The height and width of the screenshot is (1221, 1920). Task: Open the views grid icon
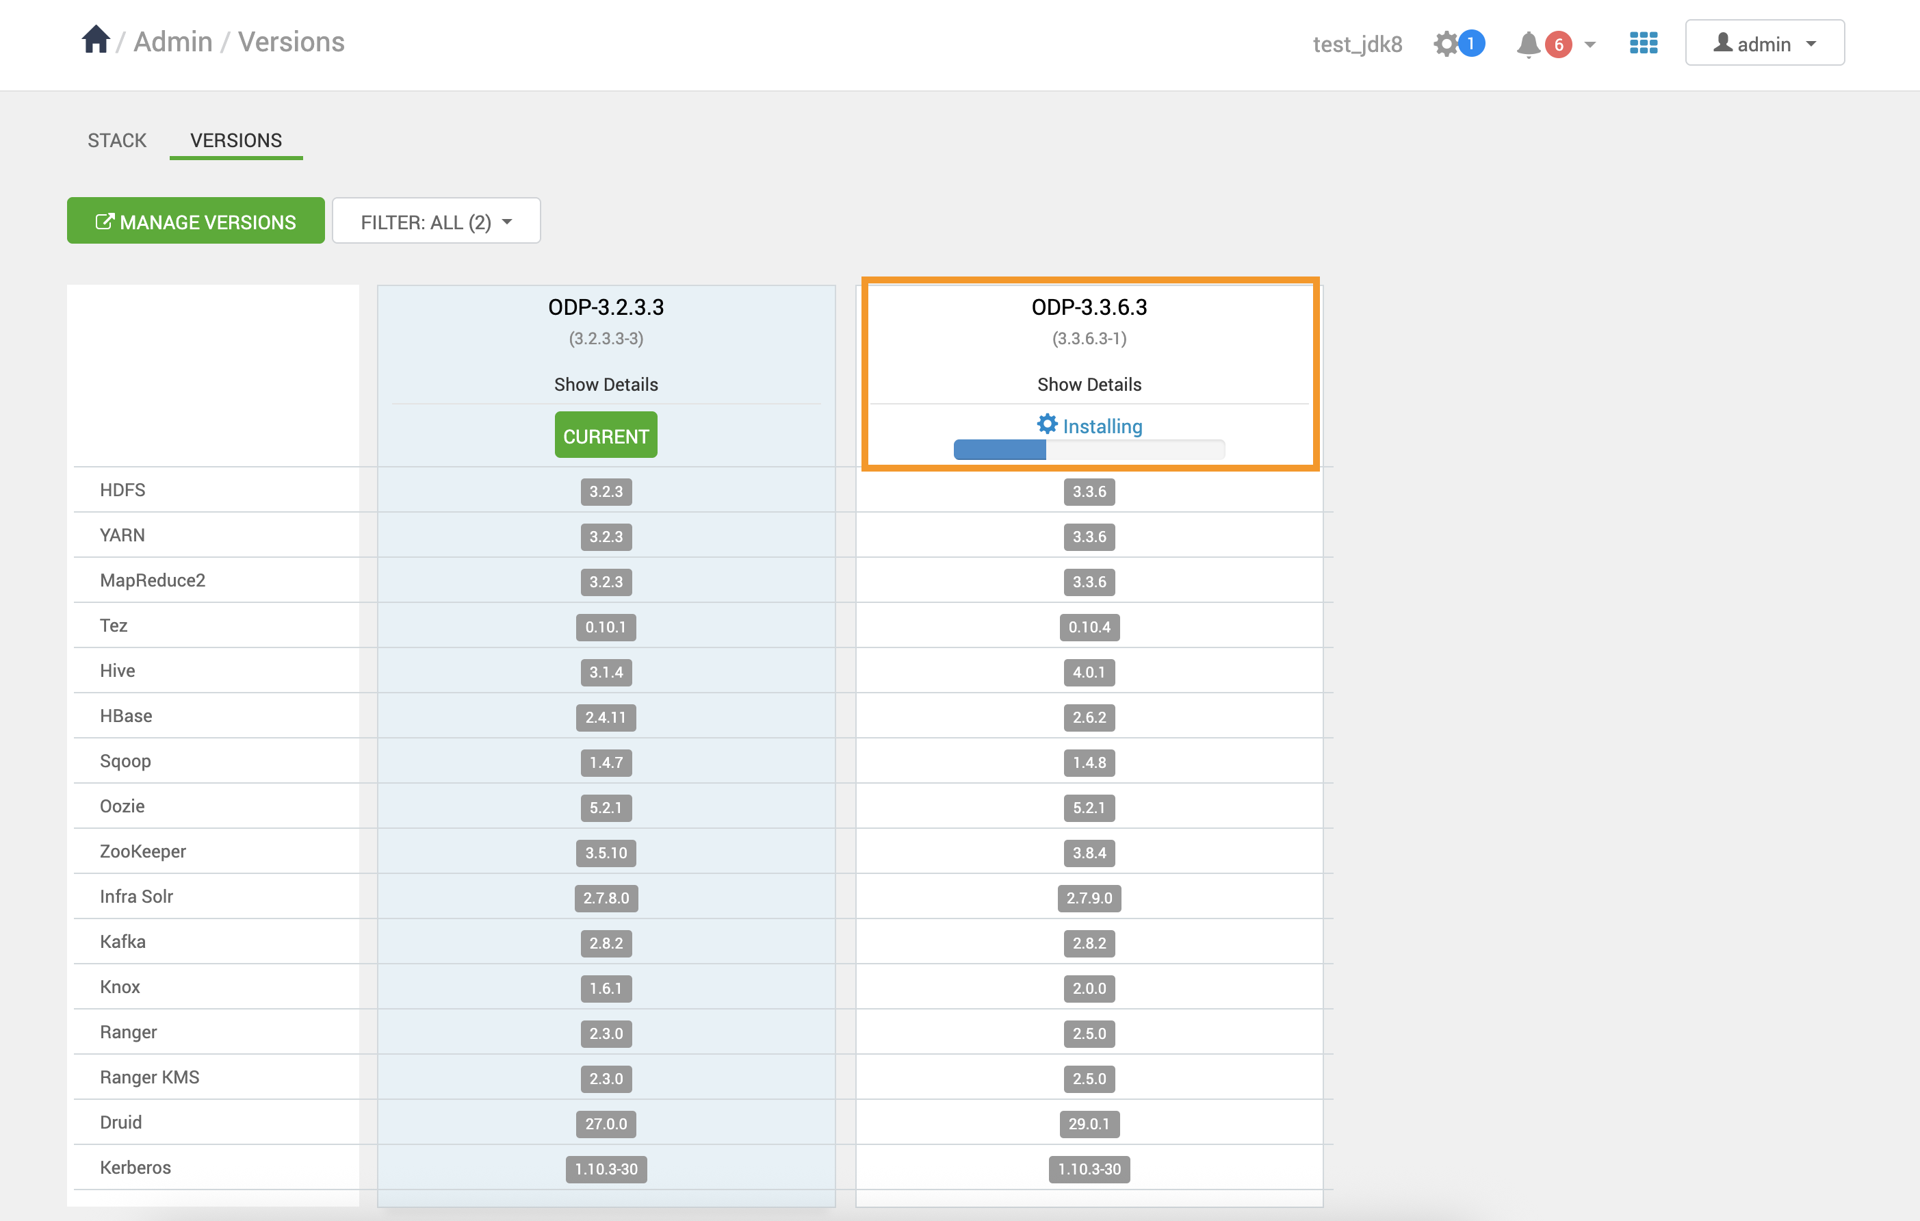tap(1643, 43)
